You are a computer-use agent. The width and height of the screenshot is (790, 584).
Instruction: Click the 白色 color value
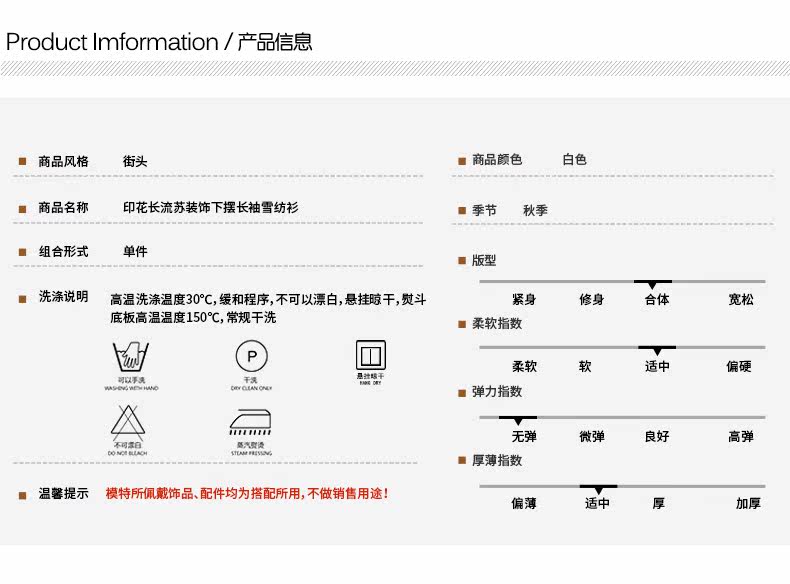(574, 160)
